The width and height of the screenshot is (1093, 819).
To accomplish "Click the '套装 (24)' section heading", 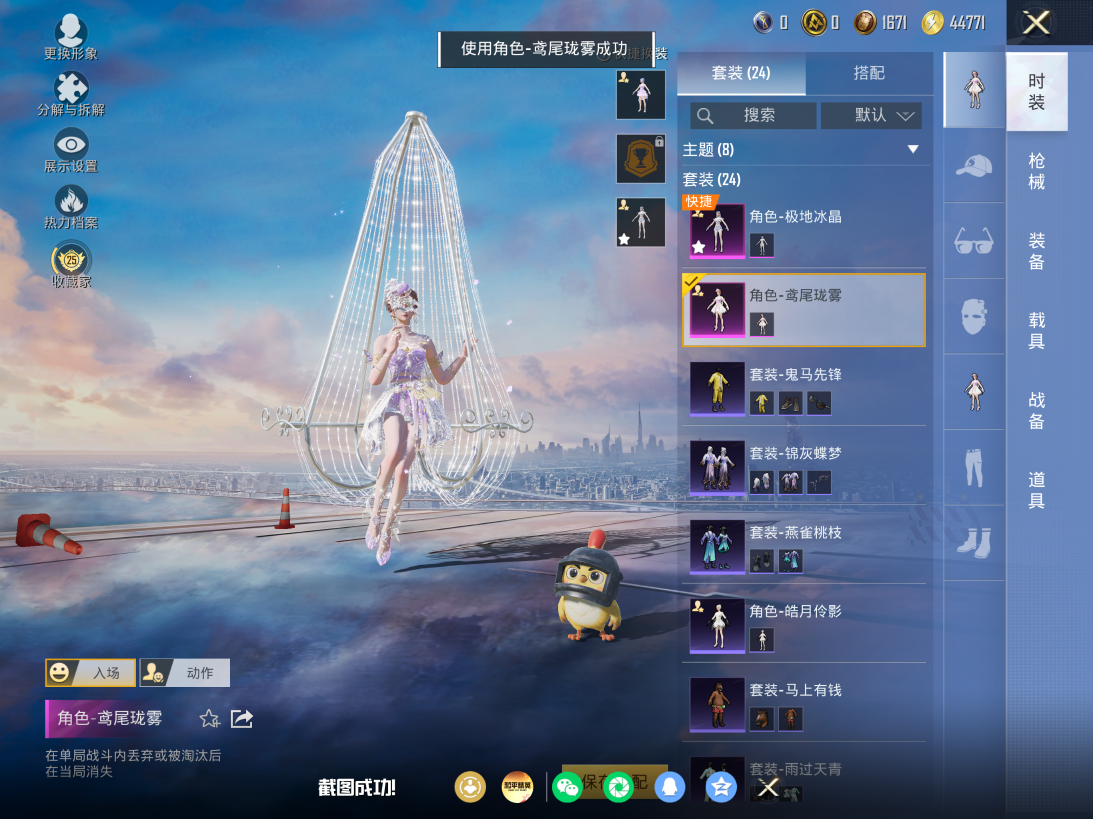I will [711, 180].
